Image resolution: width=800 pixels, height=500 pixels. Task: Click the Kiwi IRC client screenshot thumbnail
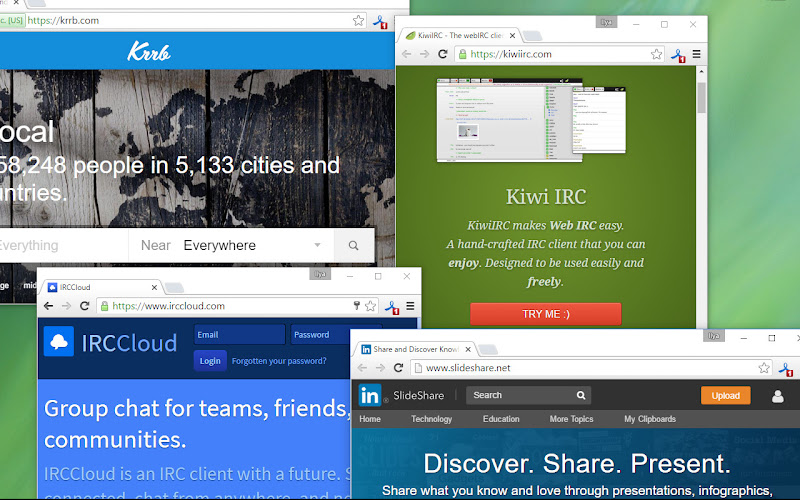click(x=531, y=120)
